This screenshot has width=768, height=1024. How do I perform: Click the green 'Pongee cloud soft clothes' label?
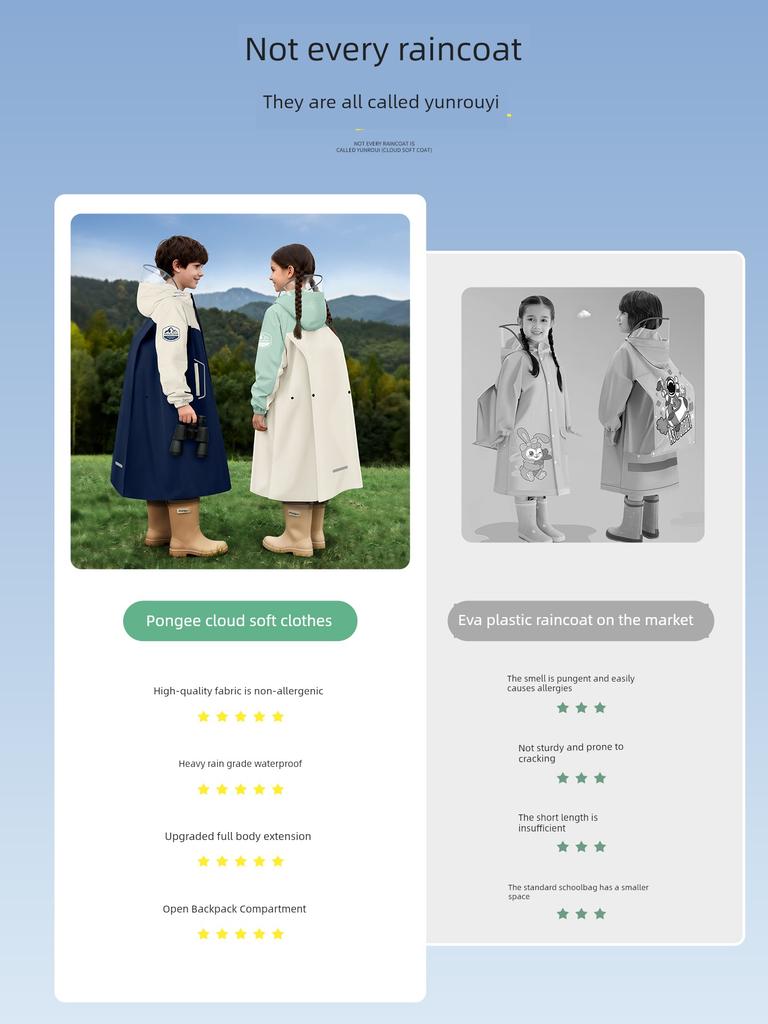click(x=240, y=621)
